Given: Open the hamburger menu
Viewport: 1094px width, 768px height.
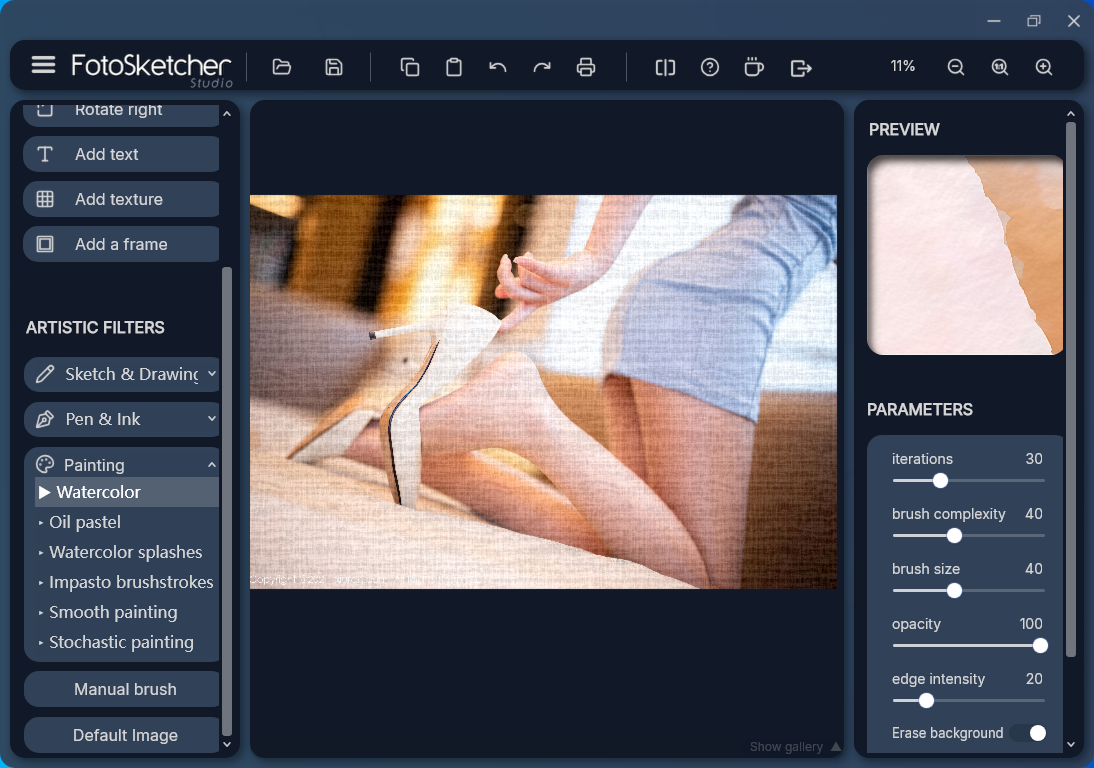Looking at the screenshot, I should coord(43,65).
